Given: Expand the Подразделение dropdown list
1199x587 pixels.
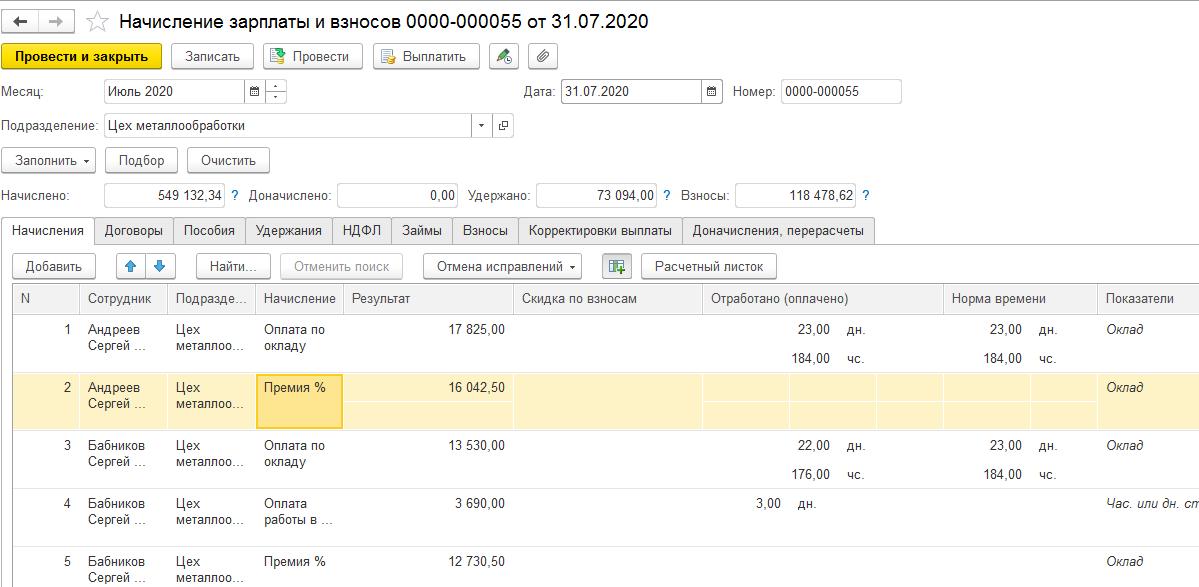Looking at the screenshot, I should pos(481,126).
